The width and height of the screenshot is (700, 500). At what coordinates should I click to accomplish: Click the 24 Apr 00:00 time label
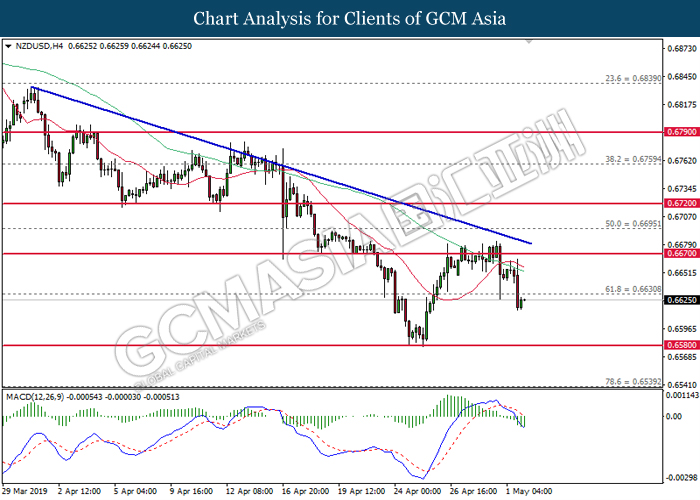coord(417,492)
